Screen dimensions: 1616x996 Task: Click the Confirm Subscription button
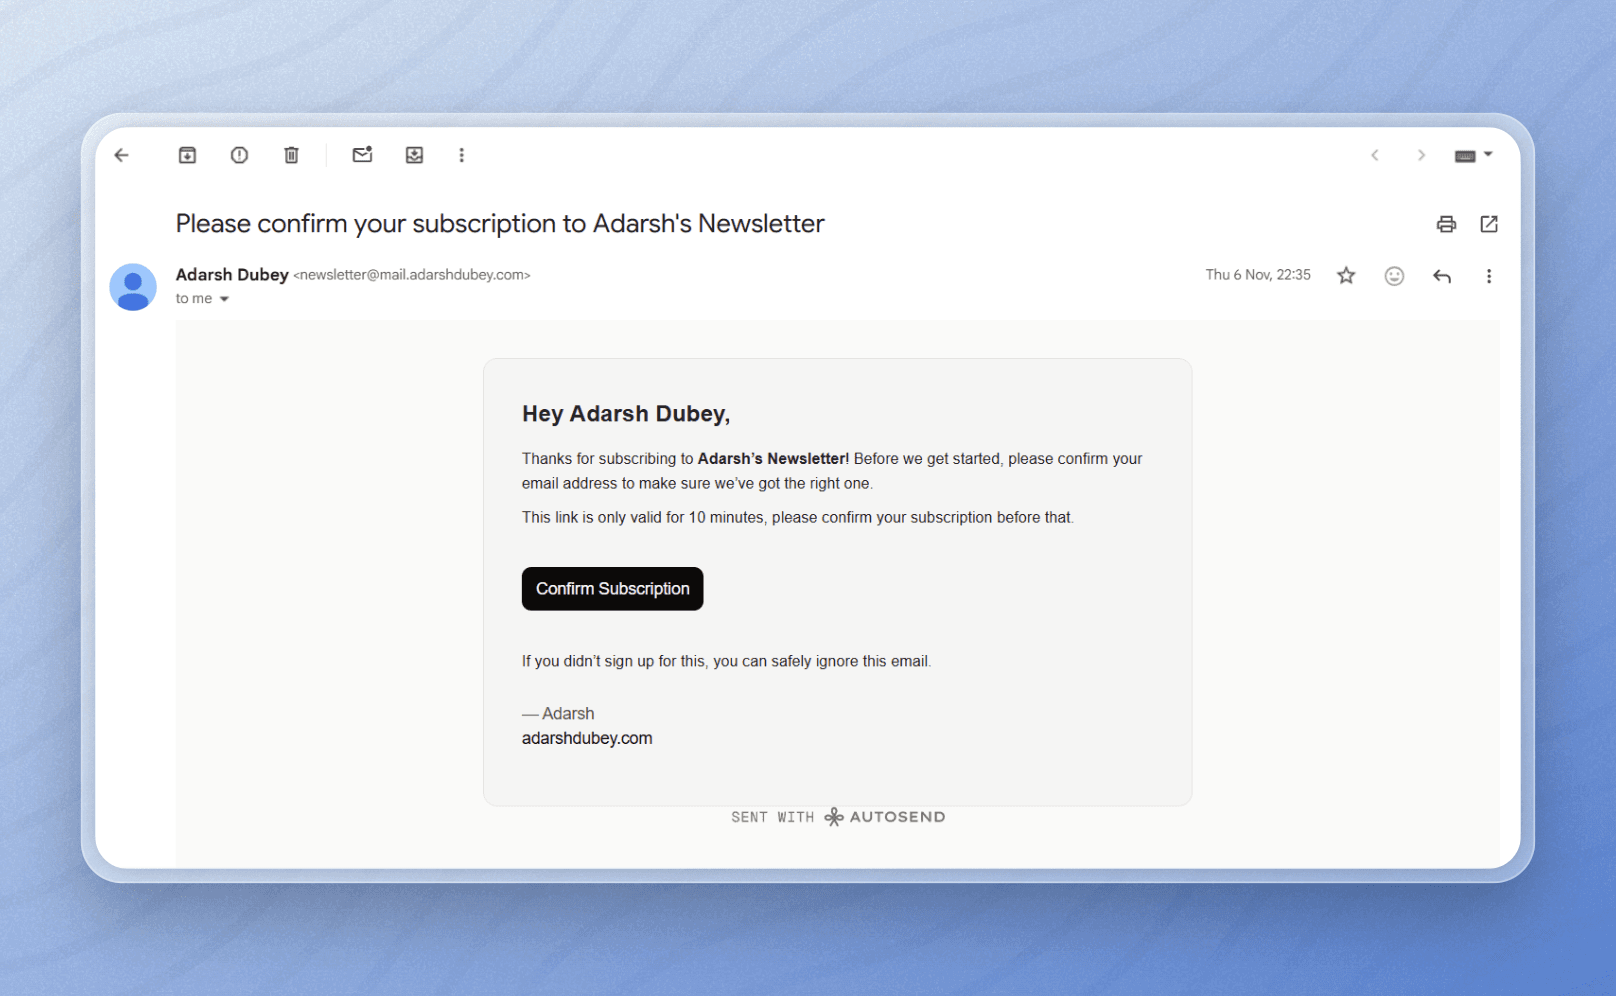612,589
